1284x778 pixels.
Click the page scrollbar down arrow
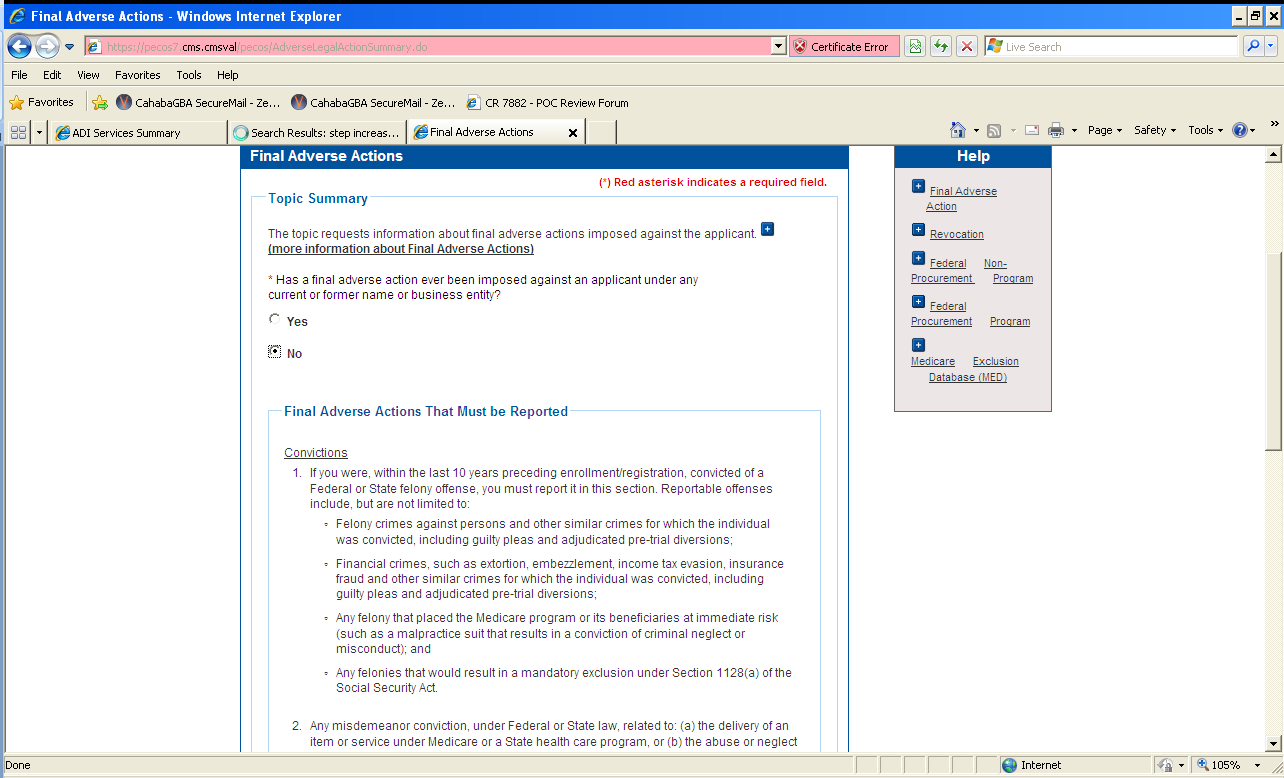coord(1274,743)
